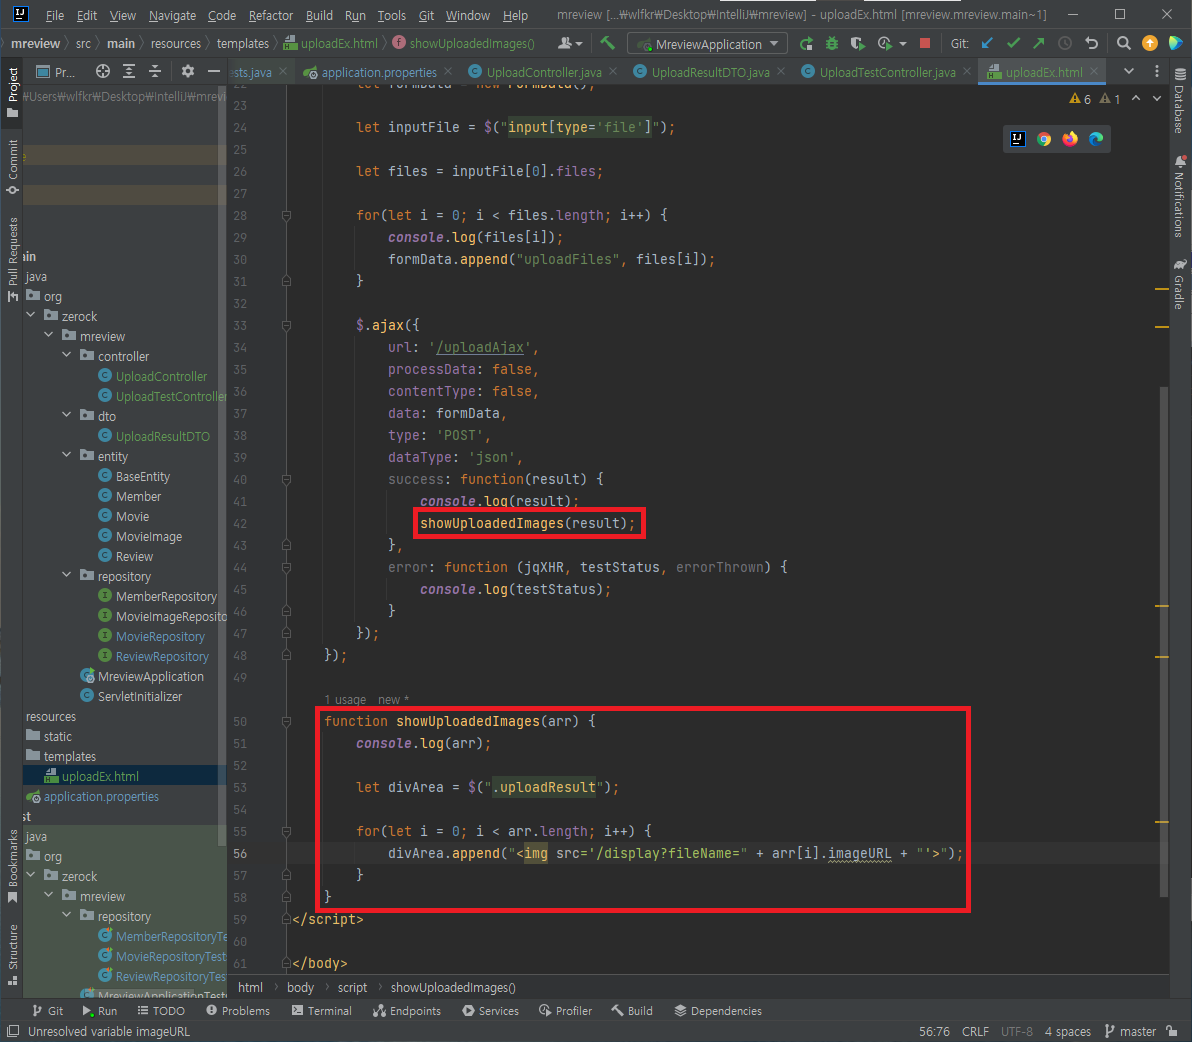Collapse all nodes in the Project panel
The width and height of the screenshot is (1192, 1042).
point(155,71)
